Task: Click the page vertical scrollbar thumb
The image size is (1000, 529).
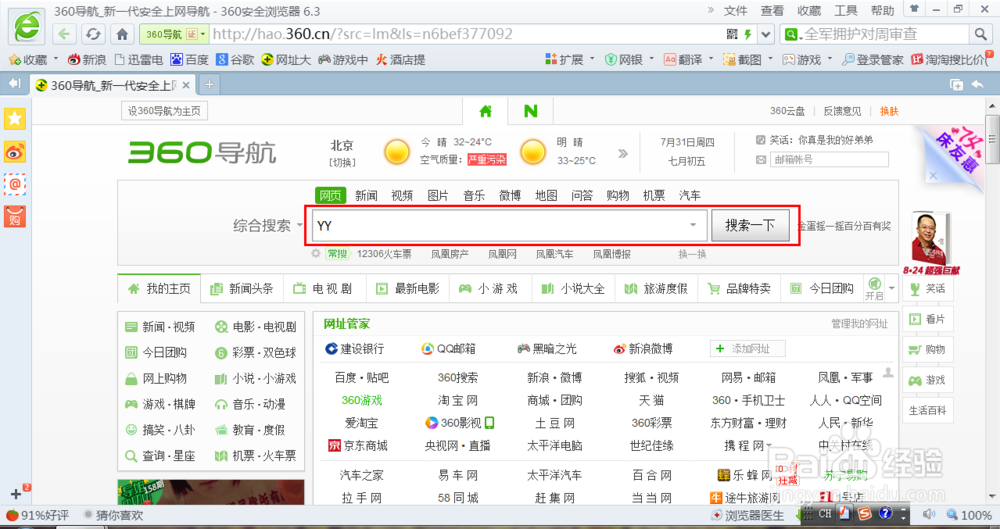Action: coord(992,140)
